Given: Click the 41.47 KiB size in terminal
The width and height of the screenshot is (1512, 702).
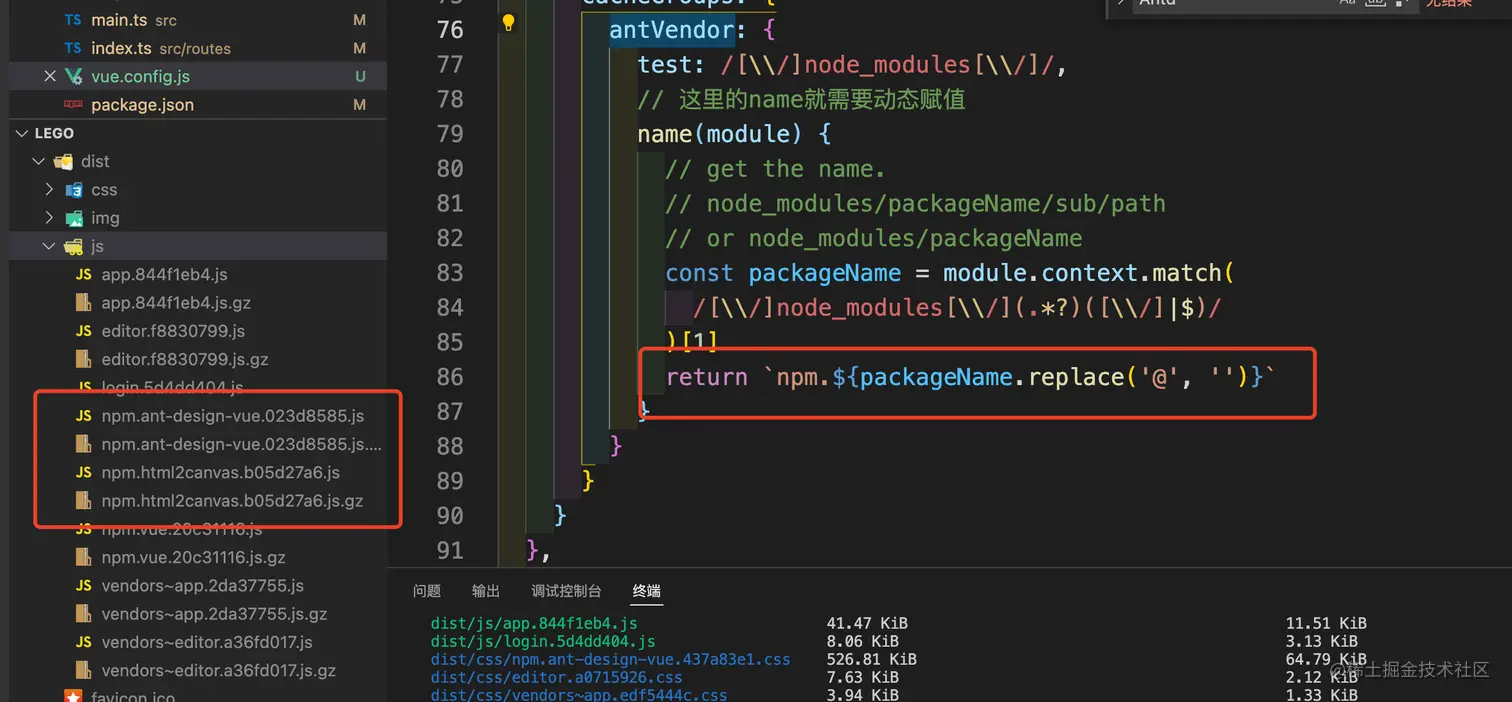Looking at the screenshot, I should pos(867,623).
